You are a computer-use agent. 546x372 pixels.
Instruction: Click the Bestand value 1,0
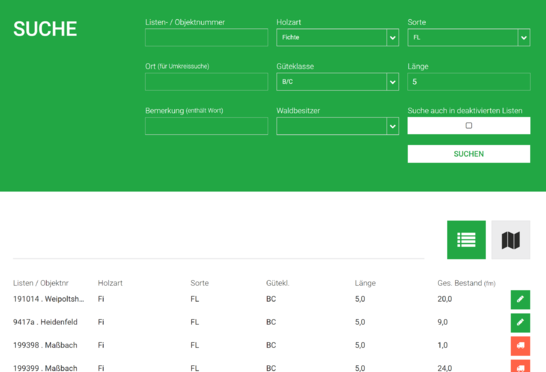443,346
